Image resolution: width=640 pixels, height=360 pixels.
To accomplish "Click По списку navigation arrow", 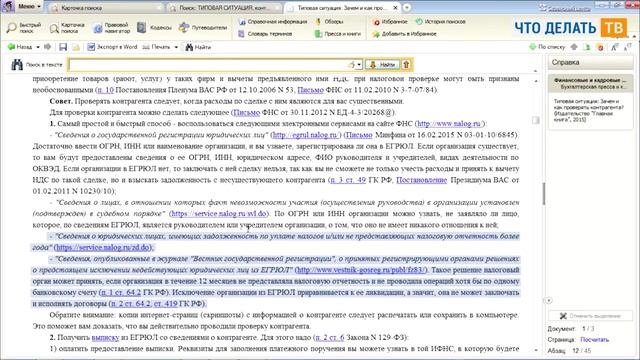I will 547,47.
